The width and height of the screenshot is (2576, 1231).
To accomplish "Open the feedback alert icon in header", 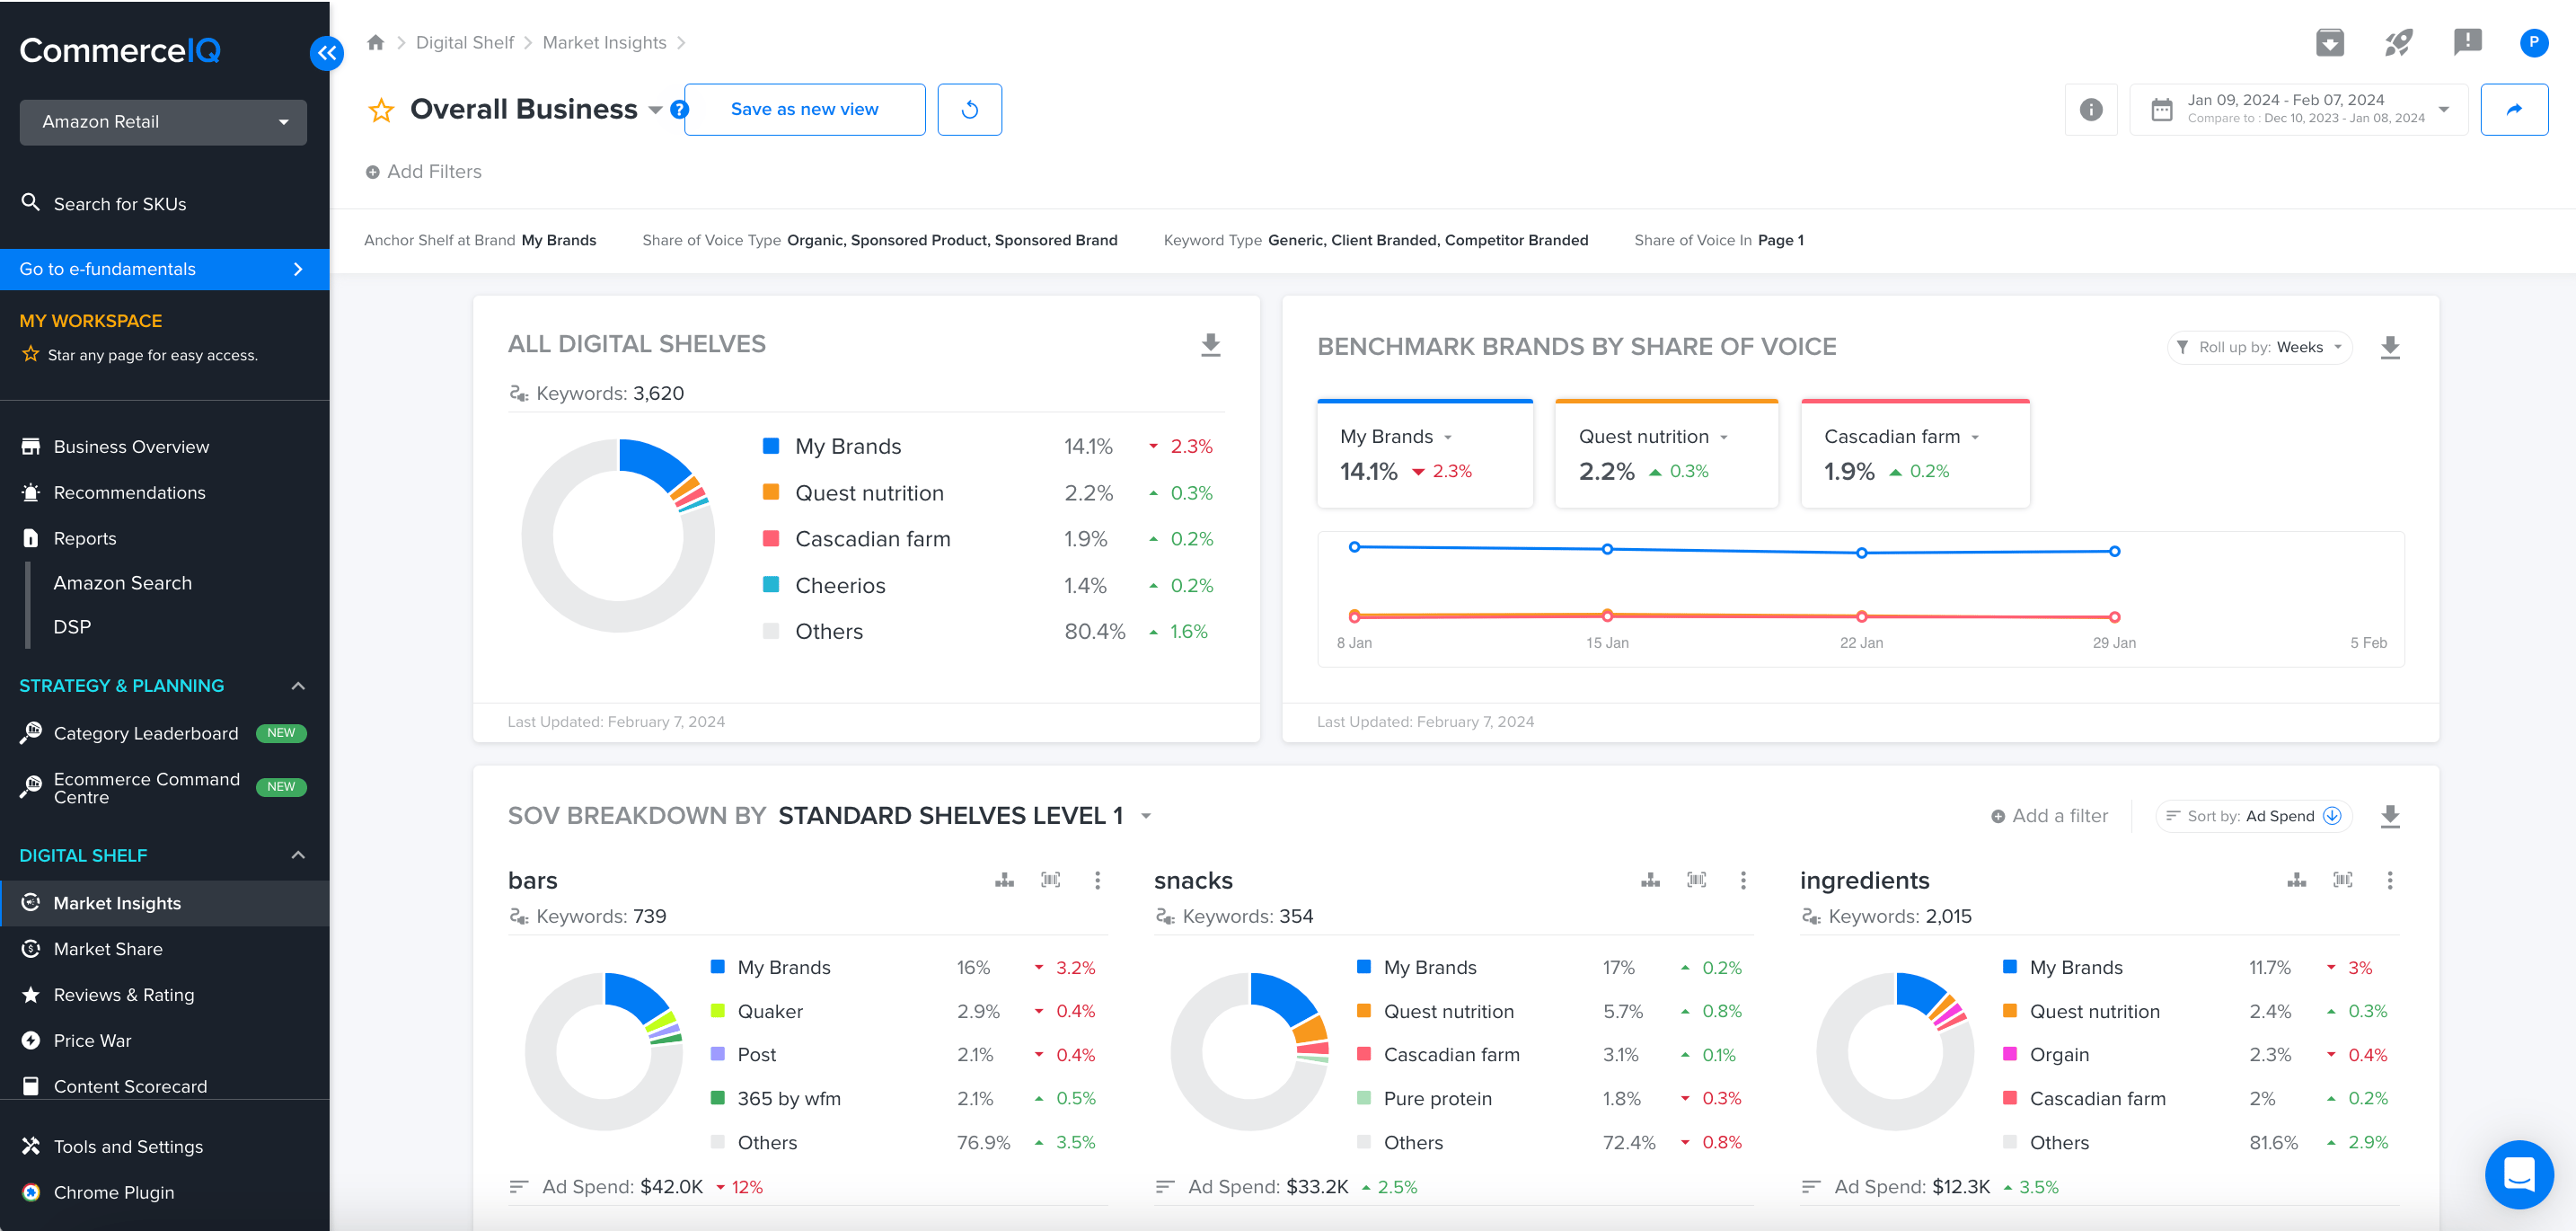I will pos(2467,42).
